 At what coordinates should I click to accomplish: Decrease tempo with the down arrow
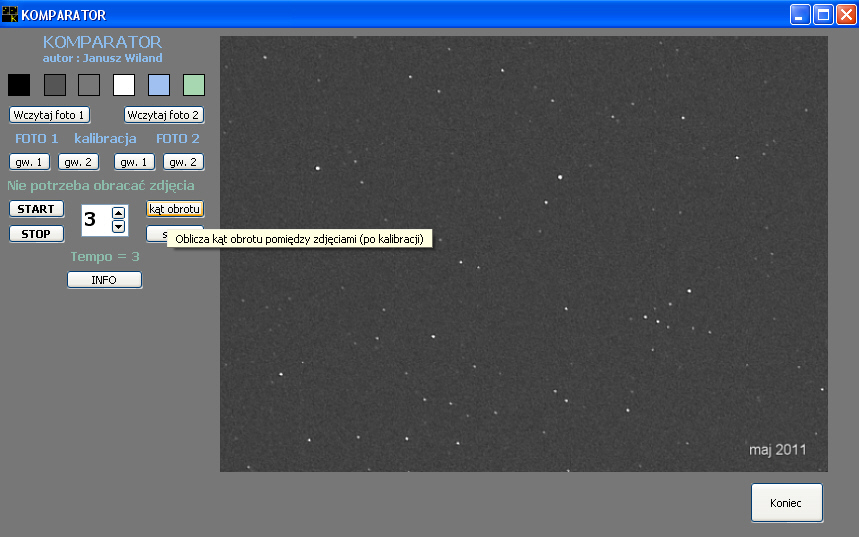[x=118, y=226]
